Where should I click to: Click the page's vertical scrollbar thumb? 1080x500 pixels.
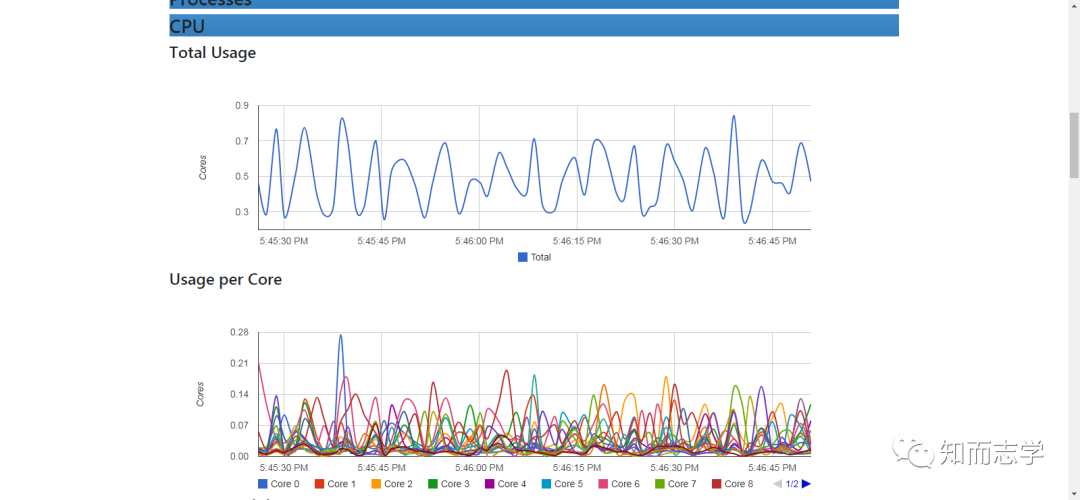1074,145
